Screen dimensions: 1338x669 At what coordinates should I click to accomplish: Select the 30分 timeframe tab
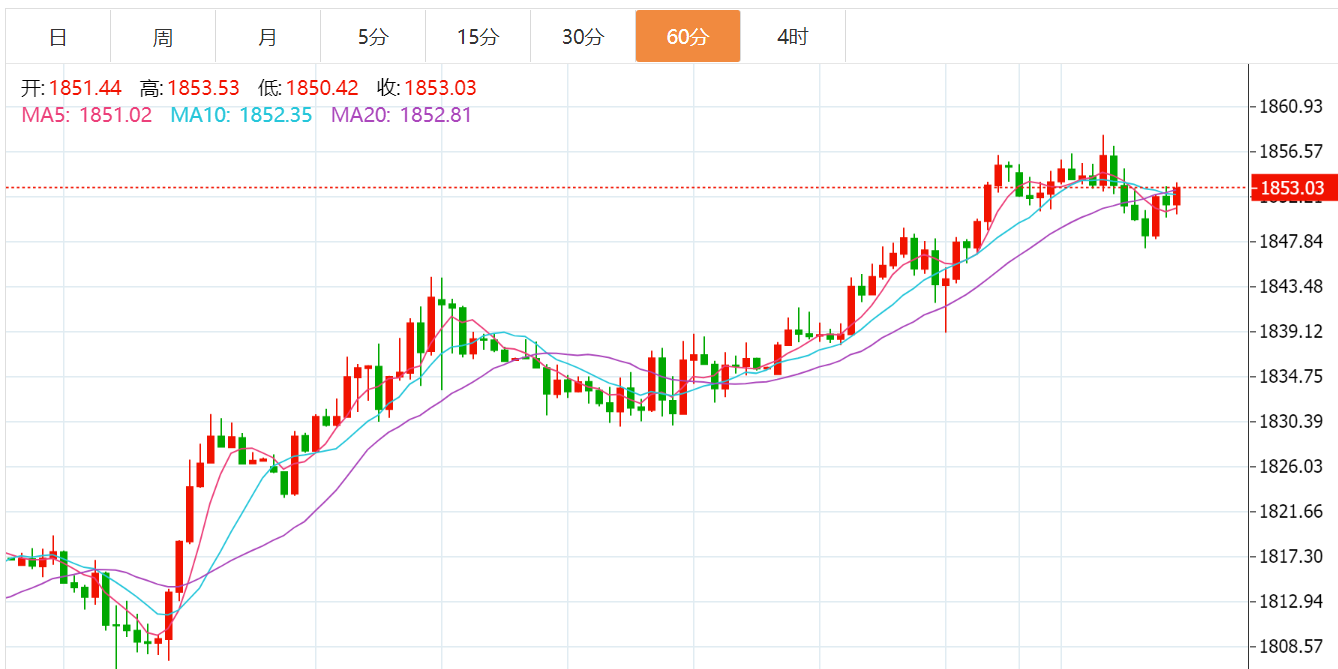click(583, 37)
